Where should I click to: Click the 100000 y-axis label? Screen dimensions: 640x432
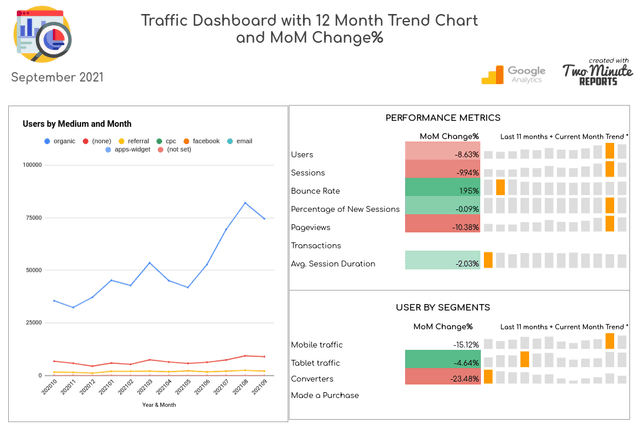(32, 165)
